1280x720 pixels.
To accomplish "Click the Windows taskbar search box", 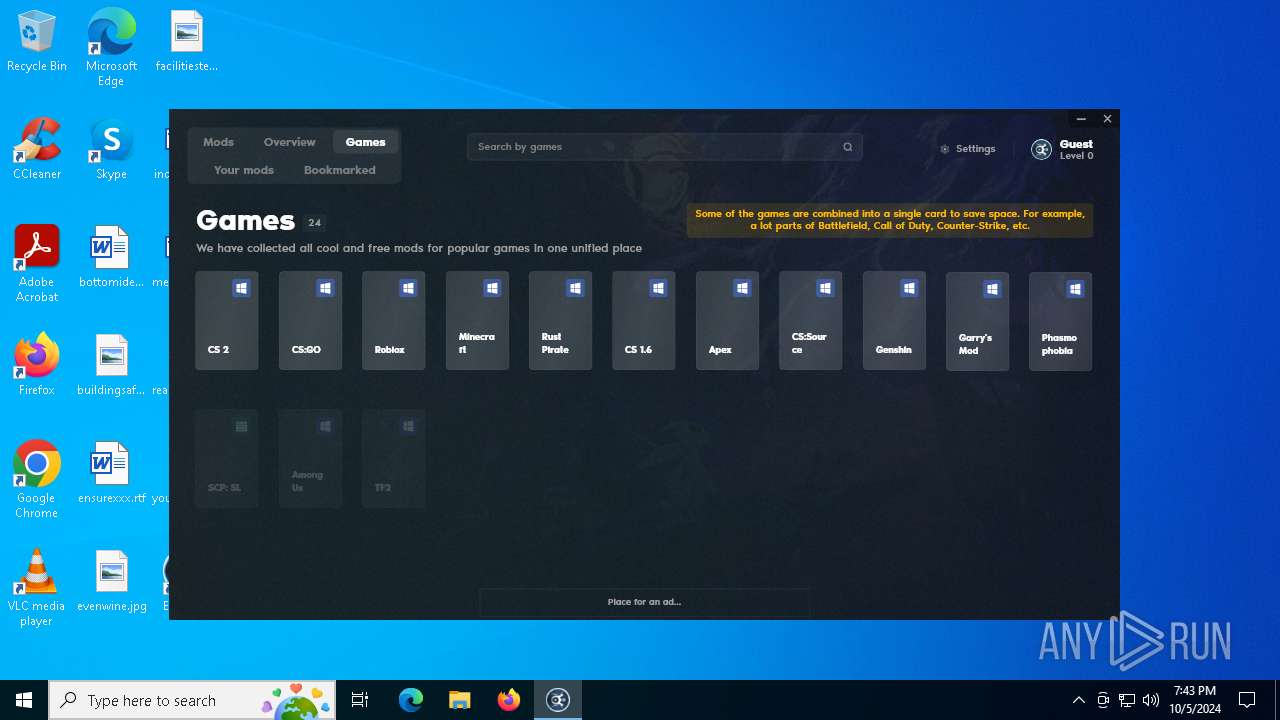I will pos(191,700).
